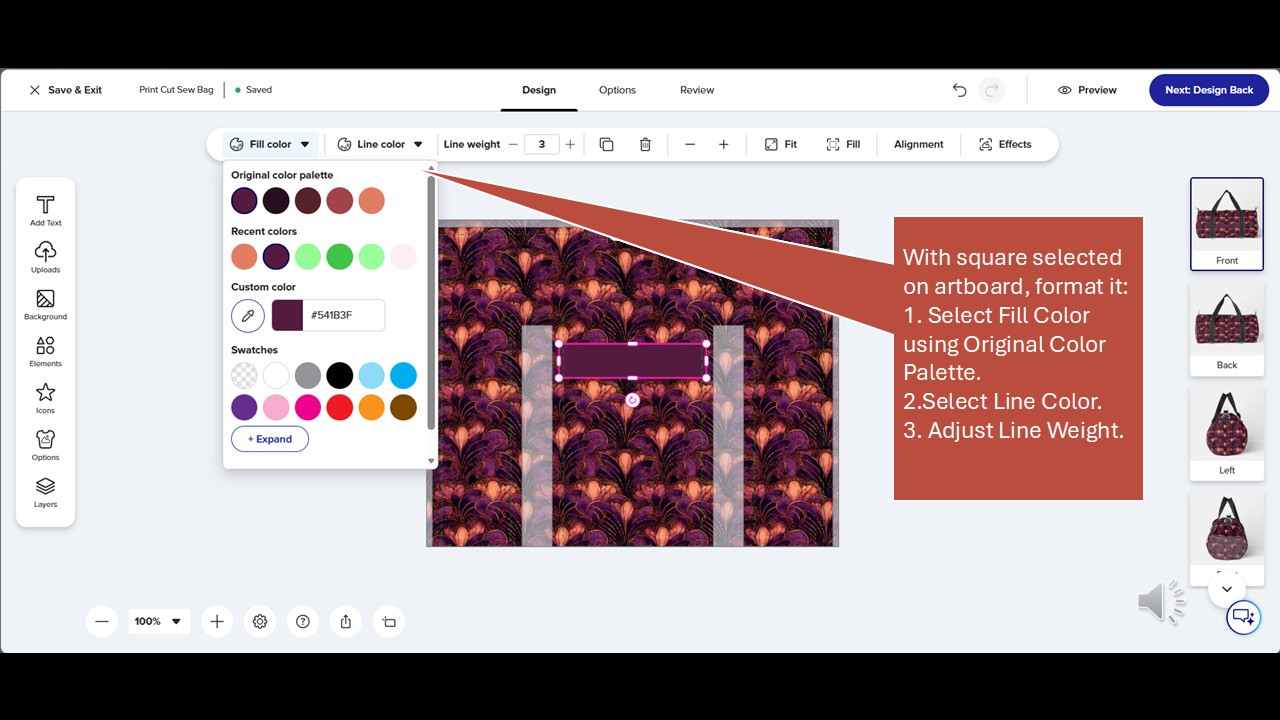Zoom in on the canvas
The width and height of the screenshot is (1280, 720).
pyautogui.click(x=217, y=621)
